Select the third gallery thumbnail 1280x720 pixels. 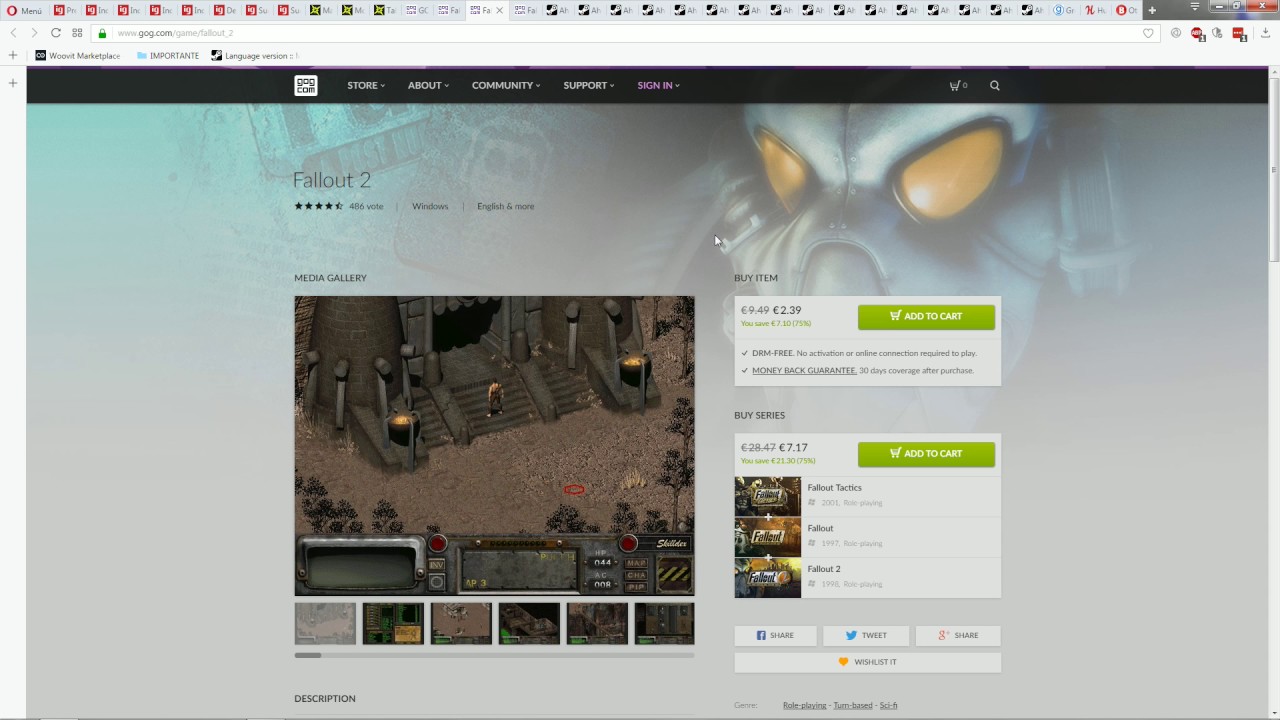pyautogui.click(x=461, y=623)
